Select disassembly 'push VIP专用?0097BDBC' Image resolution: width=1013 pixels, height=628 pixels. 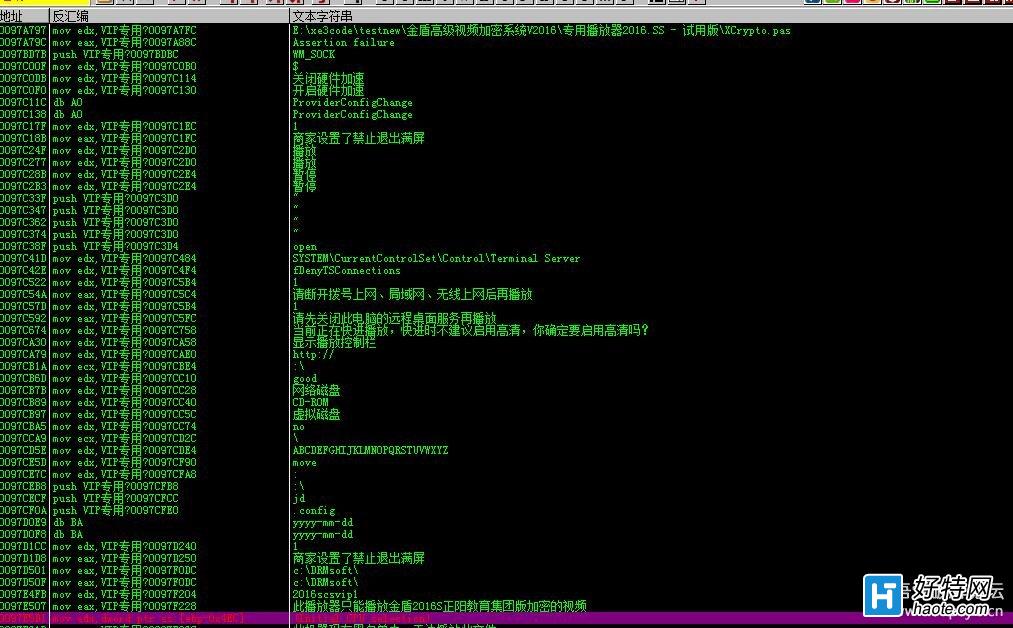click(116, 54)
